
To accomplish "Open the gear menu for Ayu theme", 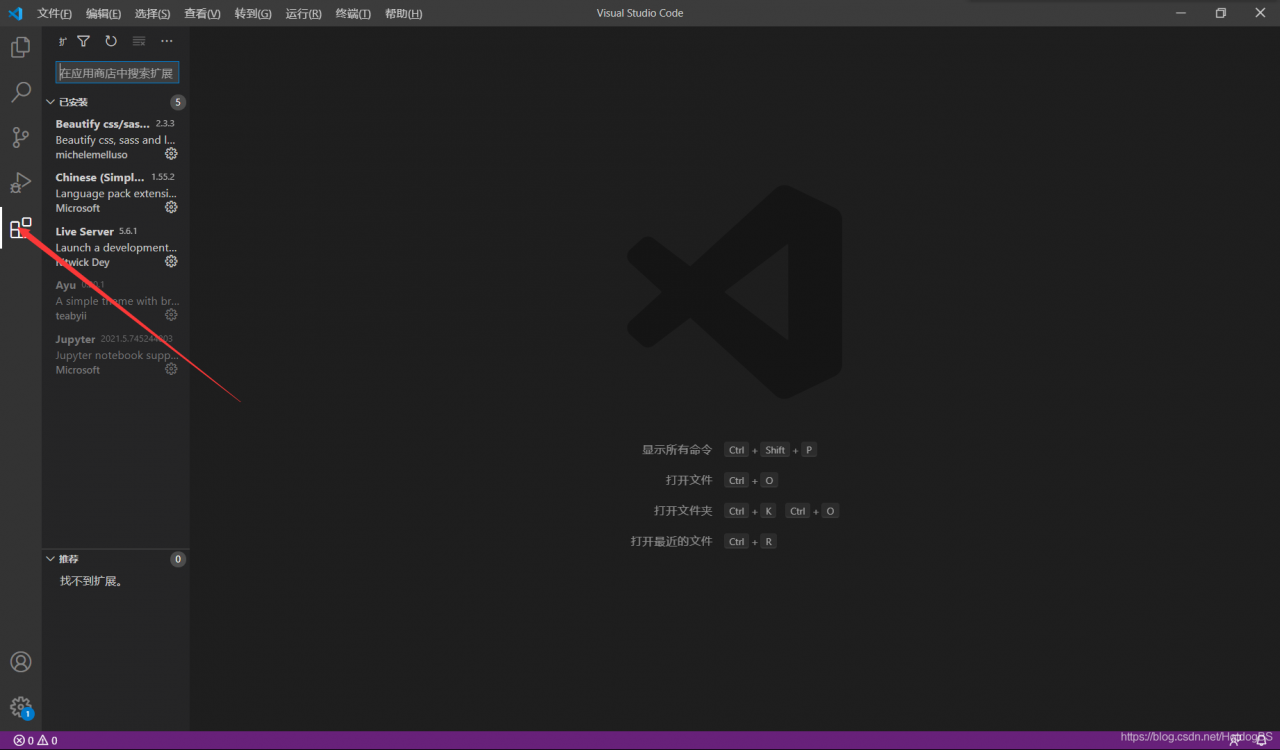I will 171,315.
